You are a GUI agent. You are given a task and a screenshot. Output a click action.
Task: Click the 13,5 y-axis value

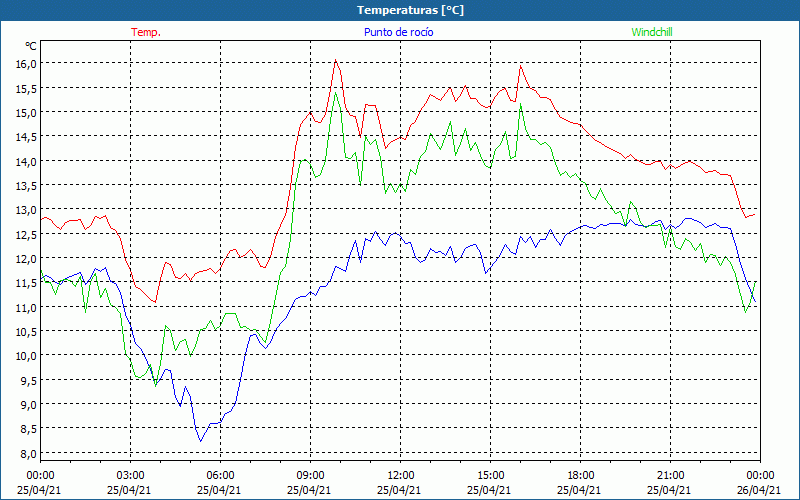tap(26, 185)
